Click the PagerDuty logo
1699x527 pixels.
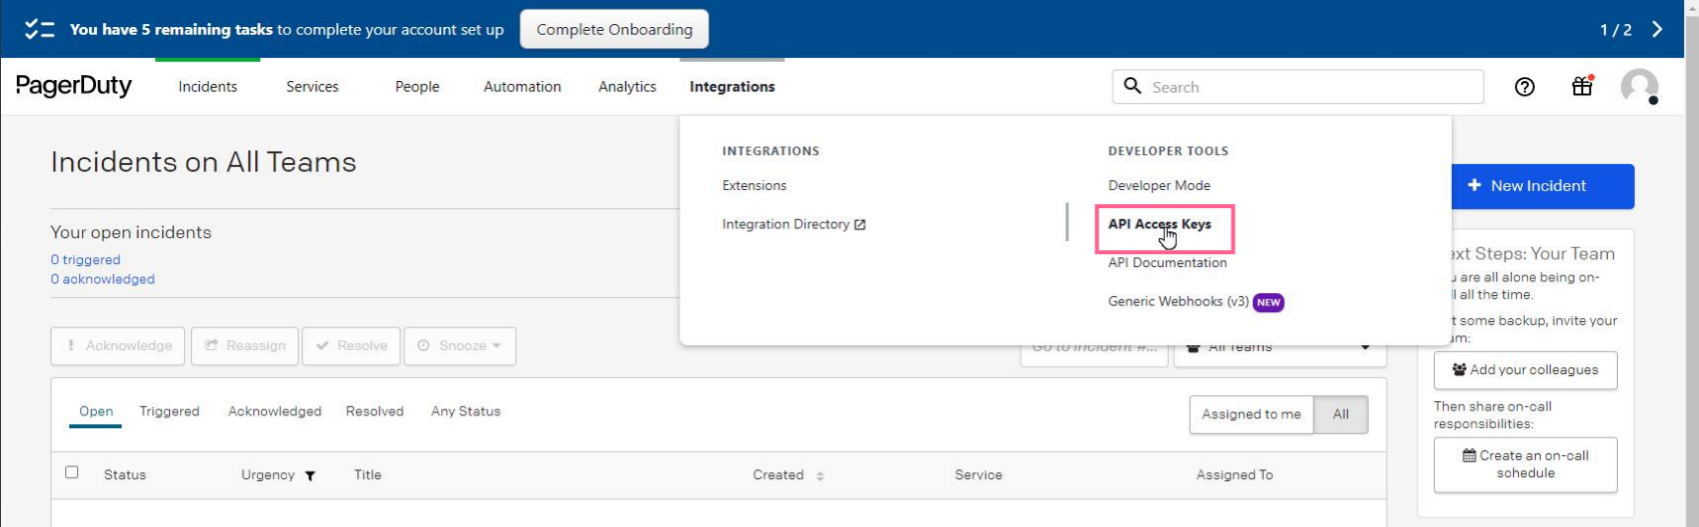point(74,86)
